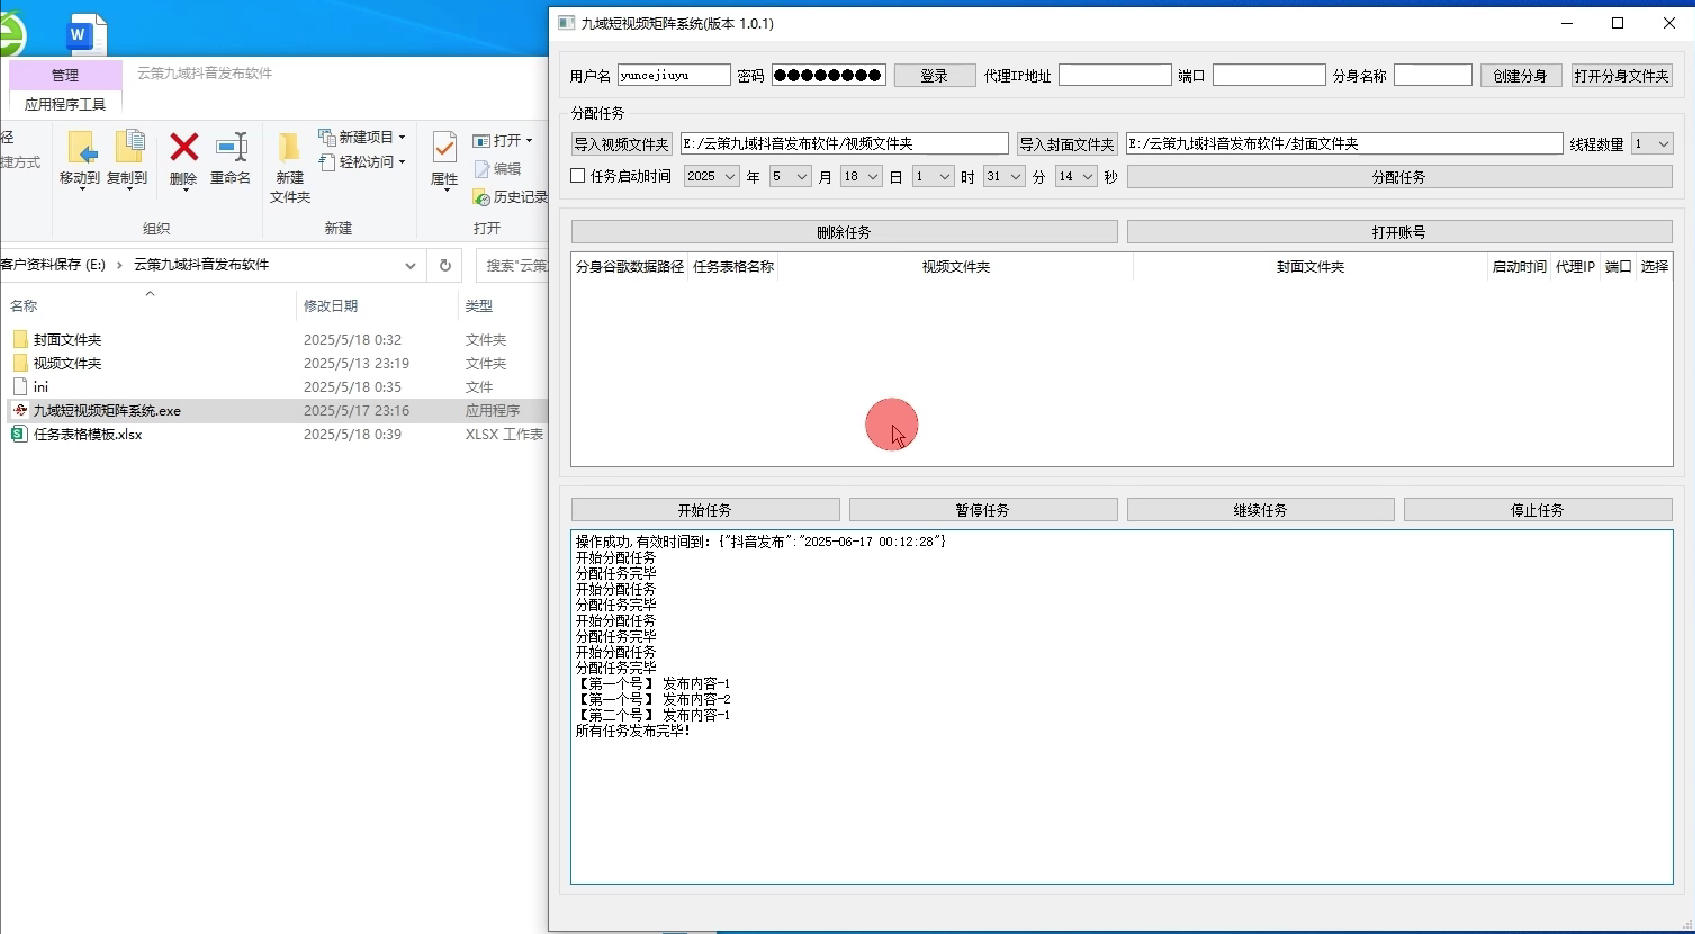This screenshot has width=1695, height=934.
Task: Refresh the Explorer address bar
Action: click(x=445, y=265)
